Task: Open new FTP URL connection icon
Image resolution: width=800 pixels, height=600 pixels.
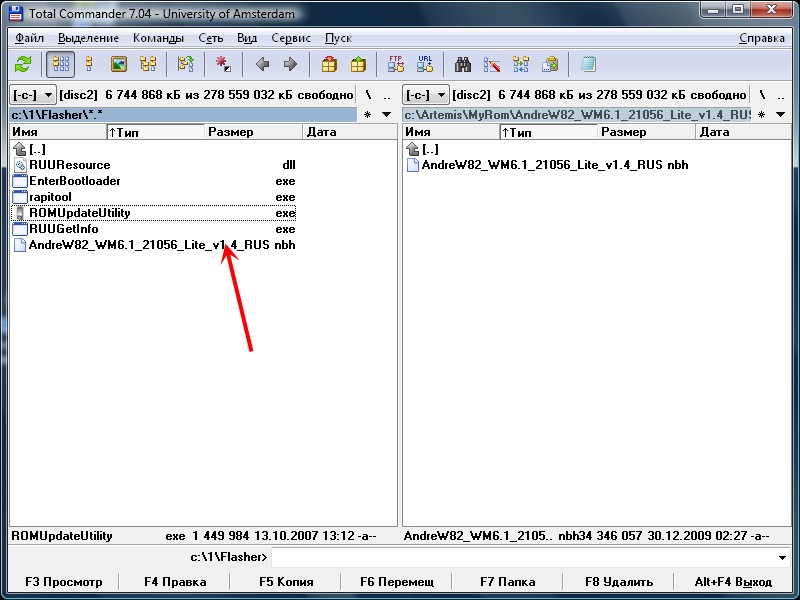Action: pos(424,64)
